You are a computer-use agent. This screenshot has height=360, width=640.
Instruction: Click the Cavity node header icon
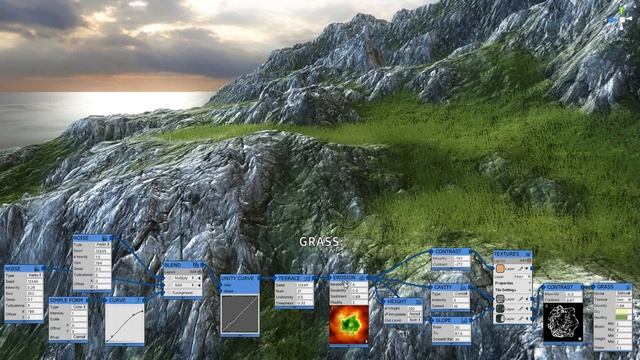pos(463,287)
